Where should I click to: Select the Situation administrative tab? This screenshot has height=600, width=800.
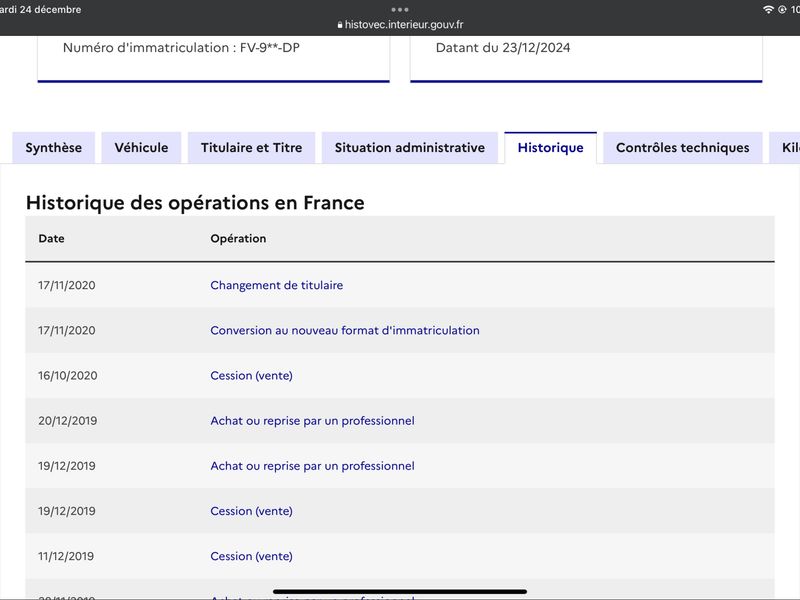[x=410, y=148]
